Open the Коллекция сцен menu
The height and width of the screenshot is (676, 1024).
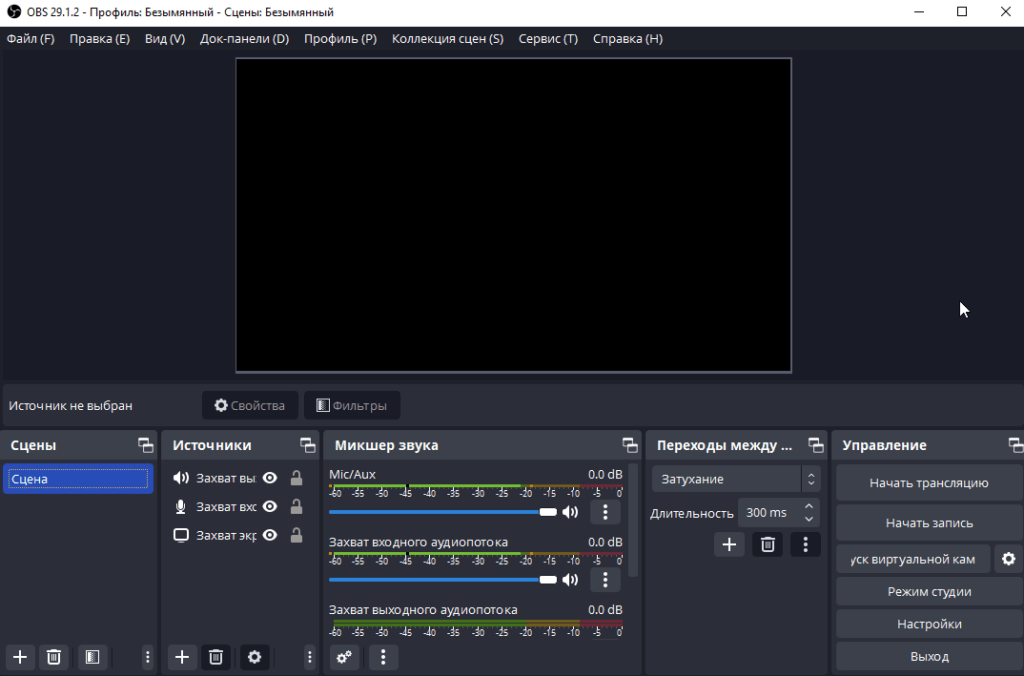(x=447, y=39)
